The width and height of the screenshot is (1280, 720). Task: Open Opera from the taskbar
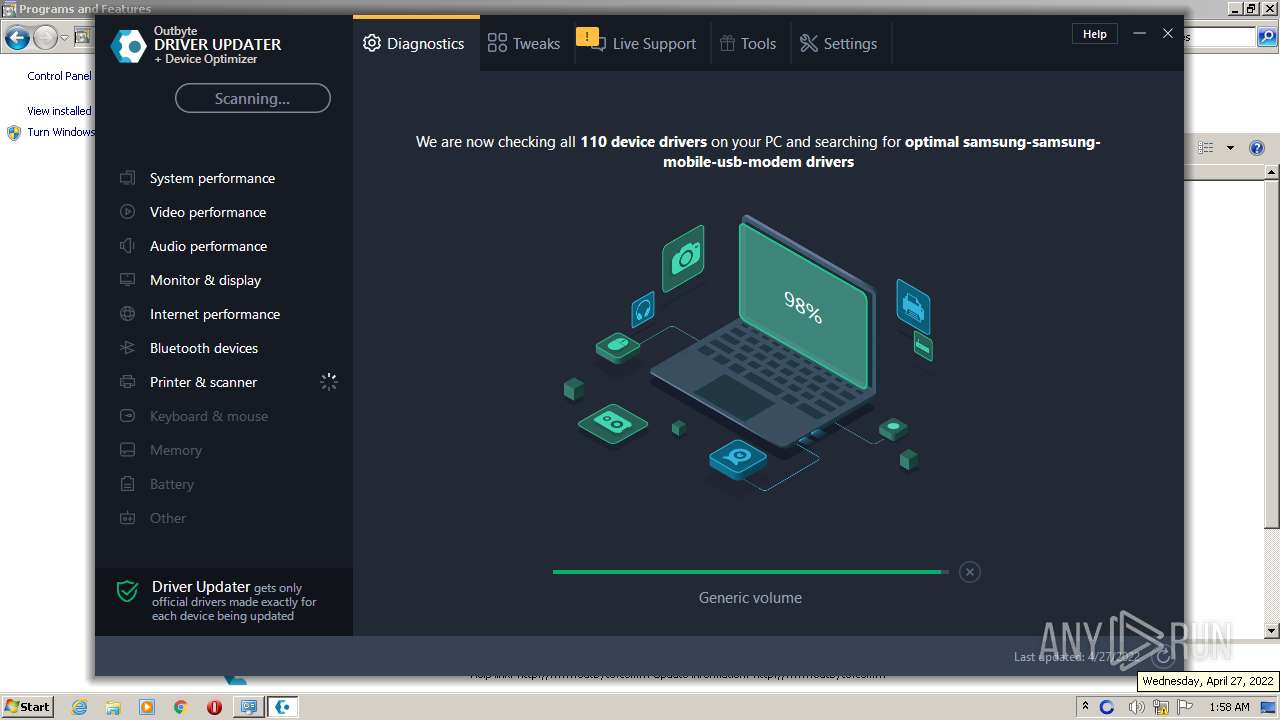[214, 707]
